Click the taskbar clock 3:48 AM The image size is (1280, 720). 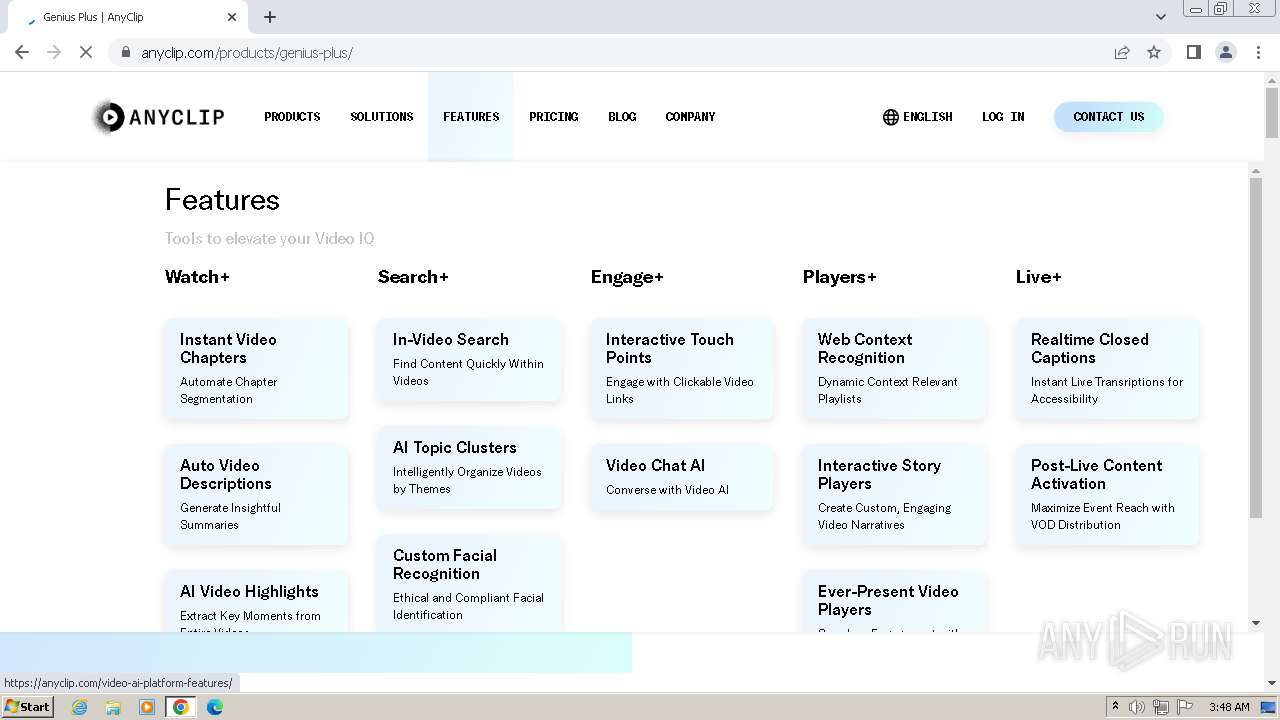[1228, 707]
